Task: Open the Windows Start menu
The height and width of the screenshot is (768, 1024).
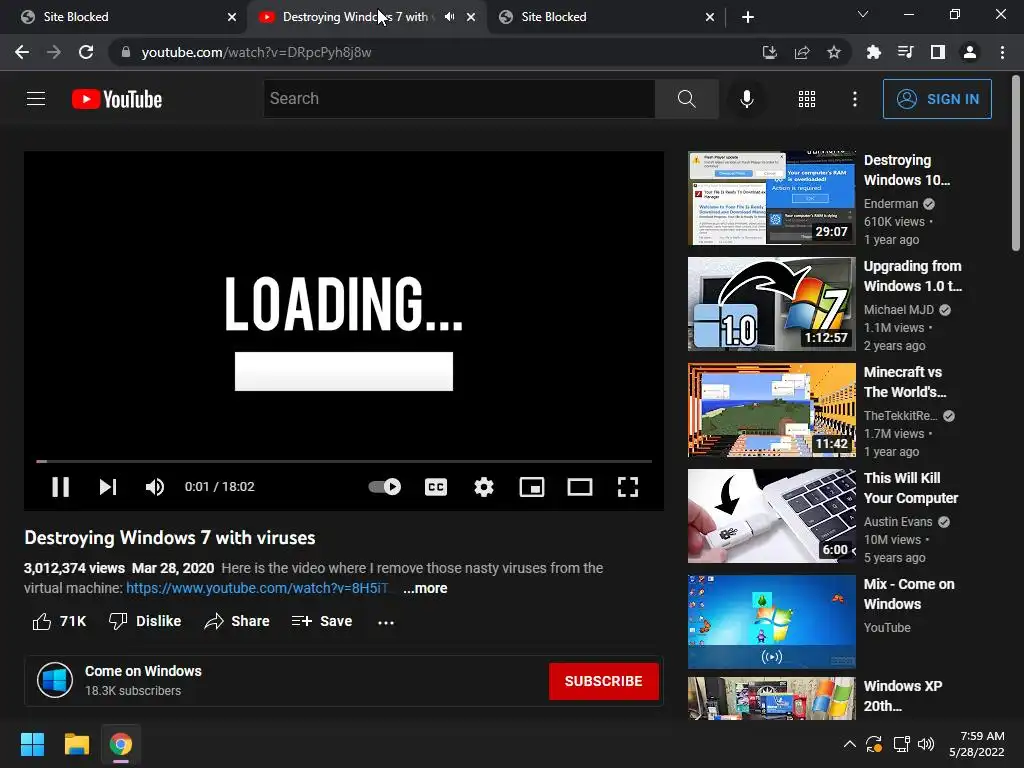Action: pyautogui.click(x=32, y=744)
